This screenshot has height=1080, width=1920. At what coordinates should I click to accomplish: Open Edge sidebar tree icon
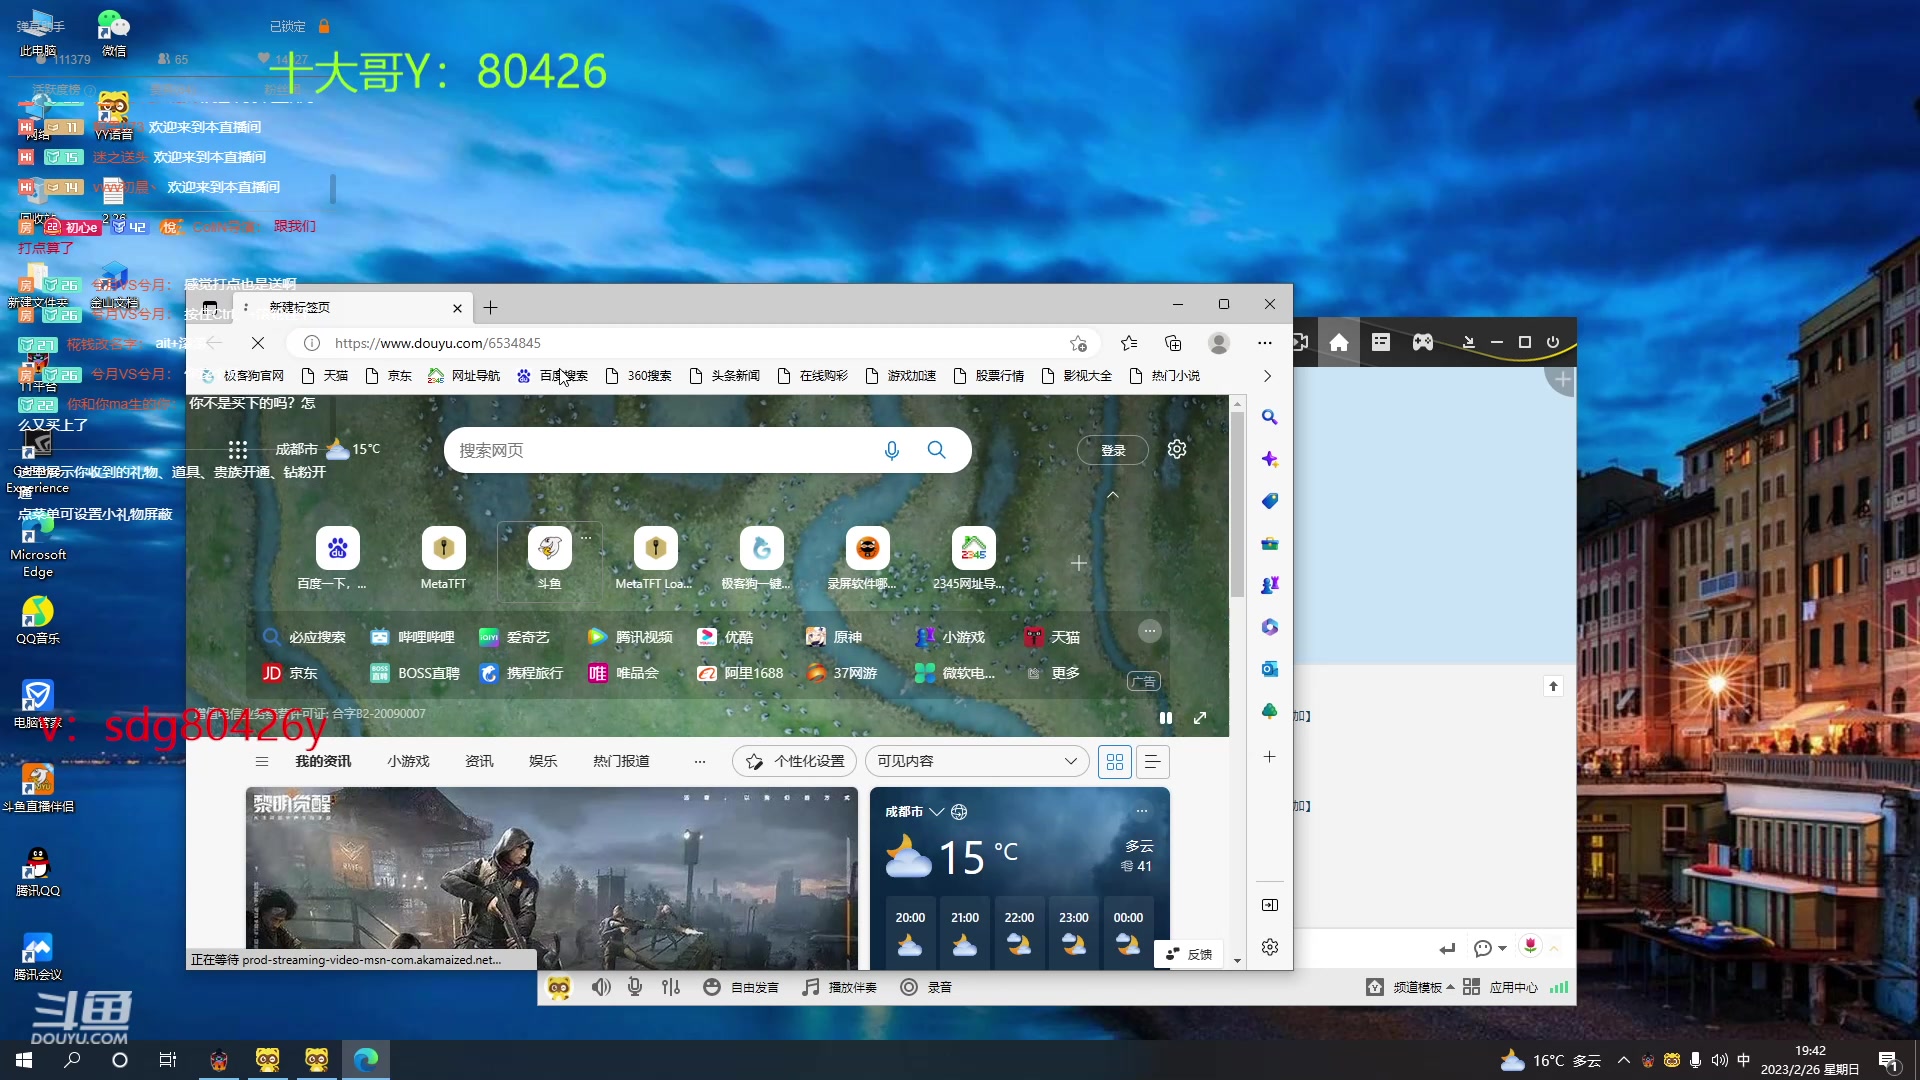(1269, 711)
